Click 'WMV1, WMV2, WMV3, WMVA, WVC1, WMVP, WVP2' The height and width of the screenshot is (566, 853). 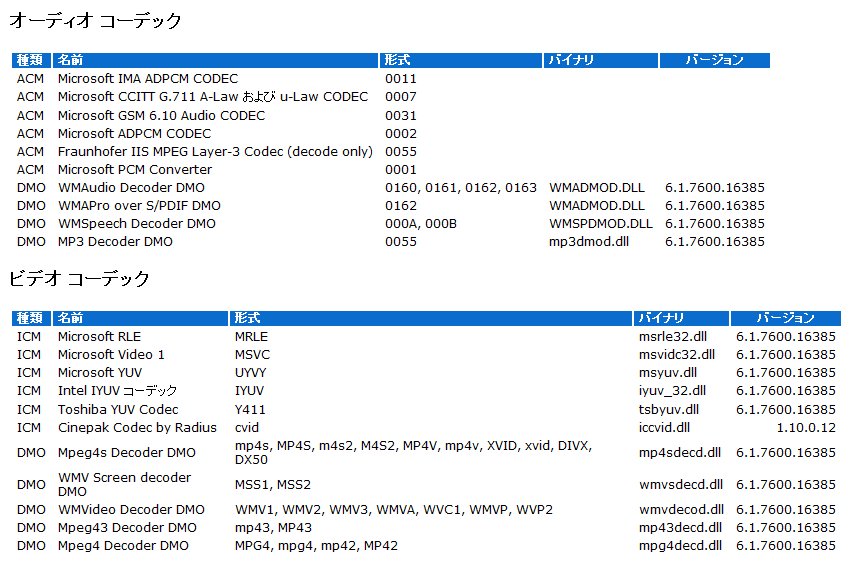click(x=394, y=509)
